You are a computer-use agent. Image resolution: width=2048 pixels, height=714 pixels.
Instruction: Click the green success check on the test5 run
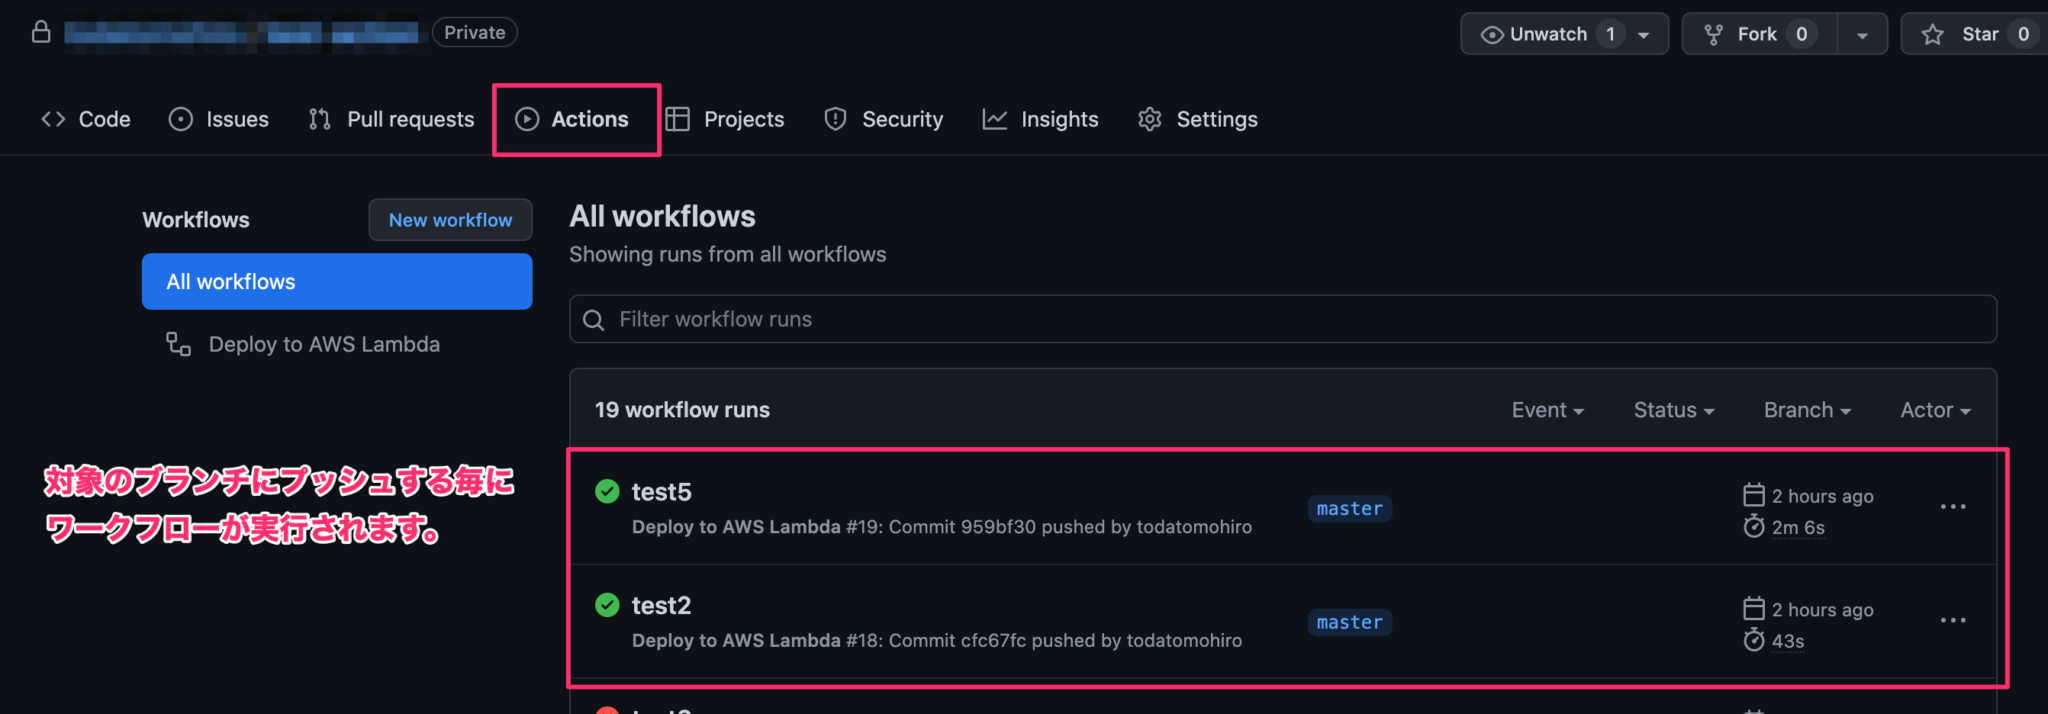(x=607, y=492)
